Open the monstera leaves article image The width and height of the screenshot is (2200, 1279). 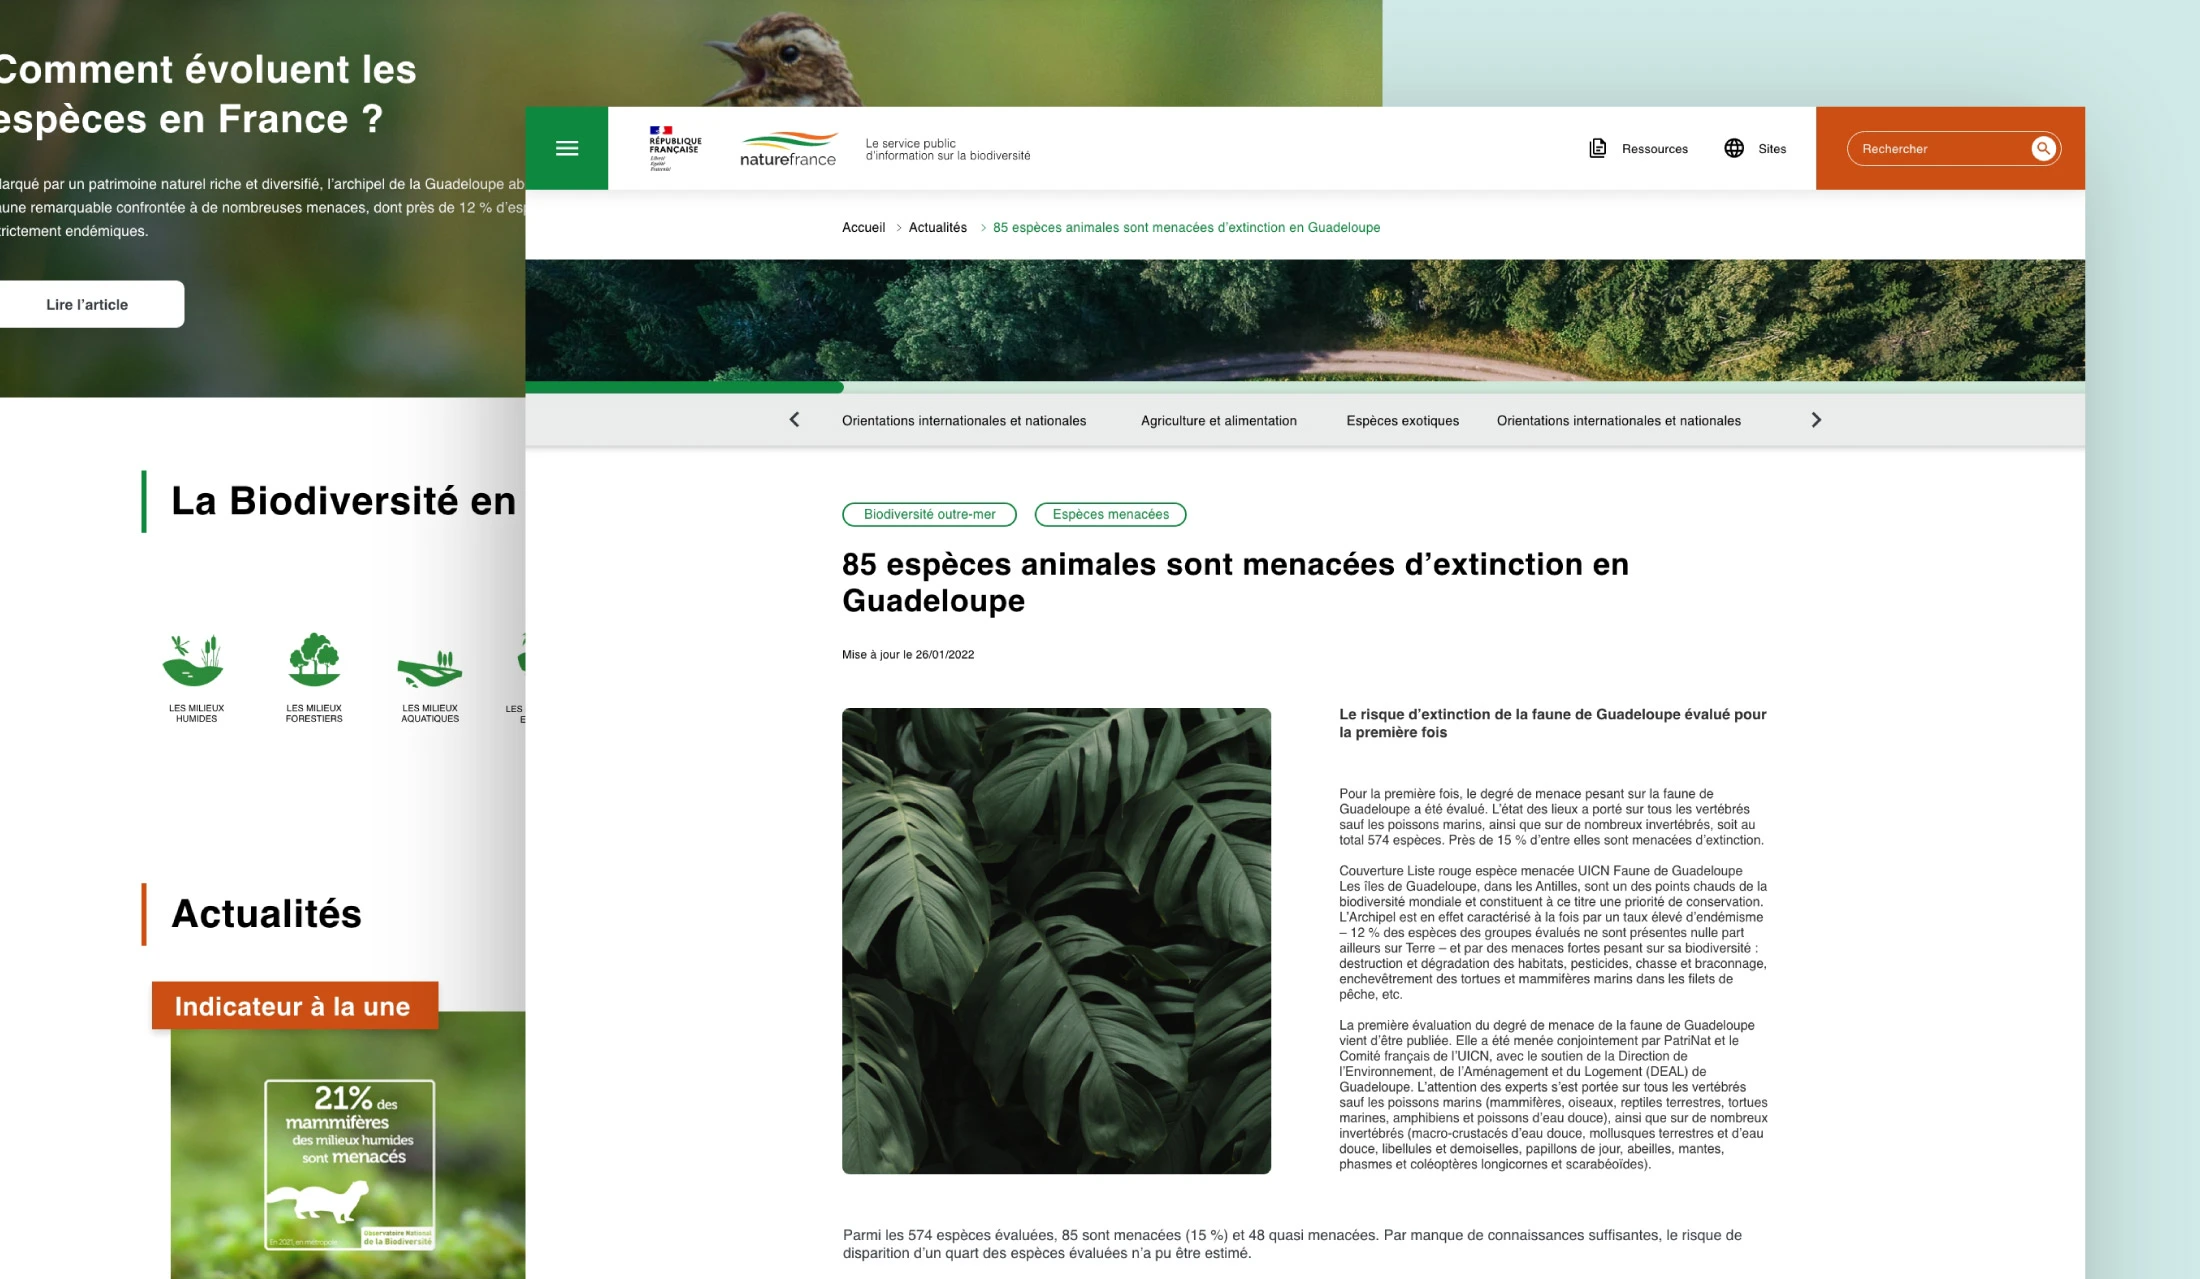point(1057,938)
